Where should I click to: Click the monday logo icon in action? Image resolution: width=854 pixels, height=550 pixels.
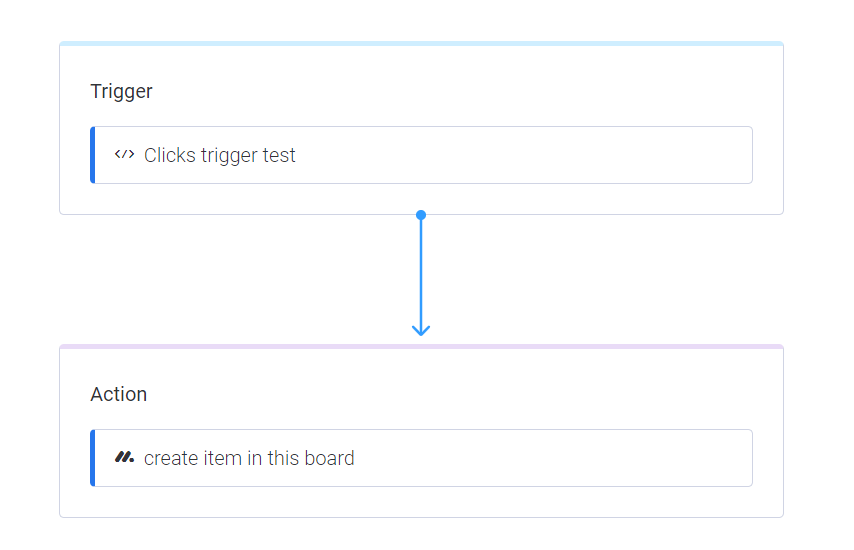(124, 457)
